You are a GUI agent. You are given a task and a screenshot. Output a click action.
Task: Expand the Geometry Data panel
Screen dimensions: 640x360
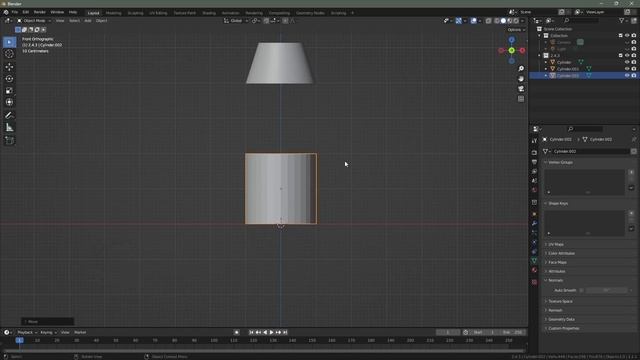[x=561, y=319]
